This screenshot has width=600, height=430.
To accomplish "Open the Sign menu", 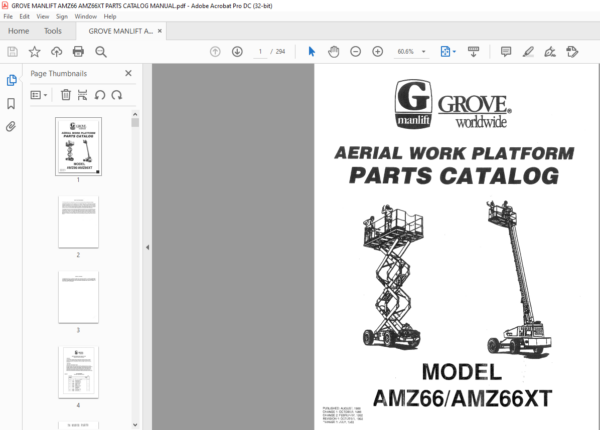I will pyautogui.click(x=62, y=16).
